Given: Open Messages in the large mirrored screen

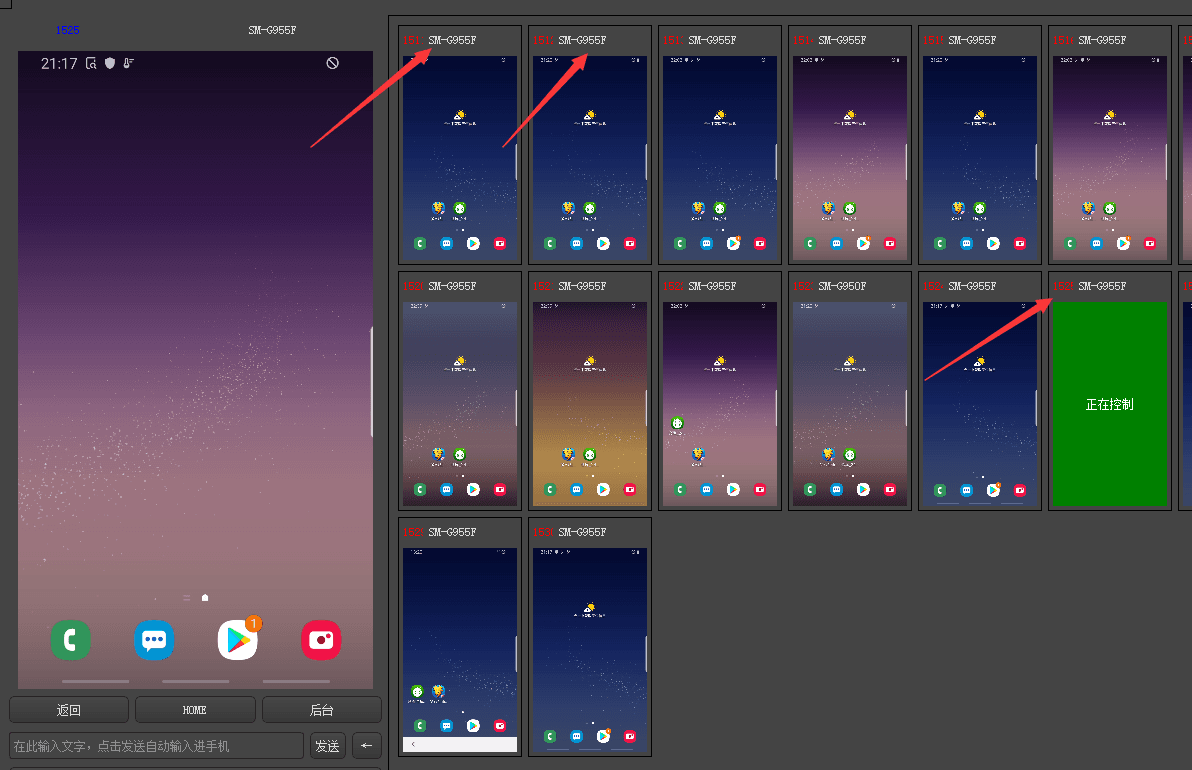Looking at the screenshot, I should coord(154,640).
